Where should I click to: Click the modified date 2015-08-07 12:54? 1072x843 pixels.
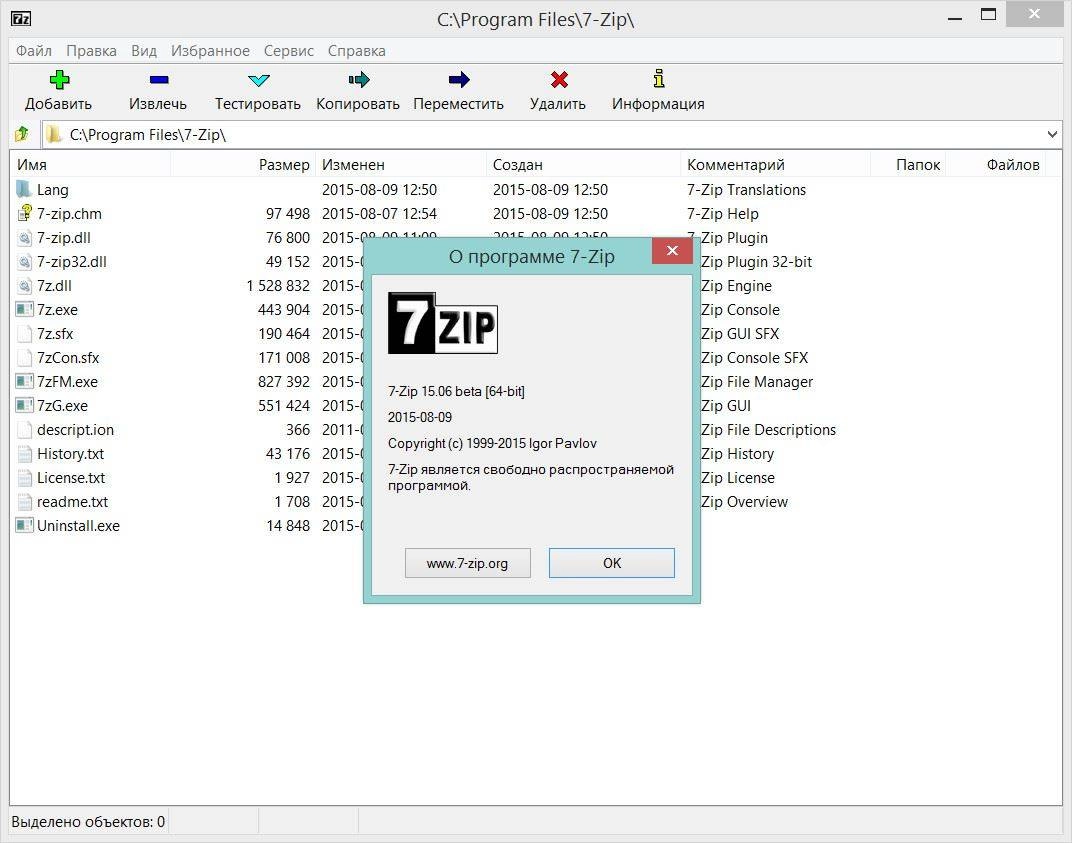click(x=379, y=214)
